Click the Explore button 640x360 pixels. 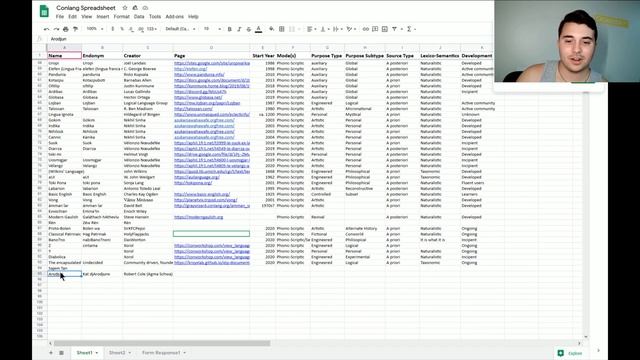[570, 353]
